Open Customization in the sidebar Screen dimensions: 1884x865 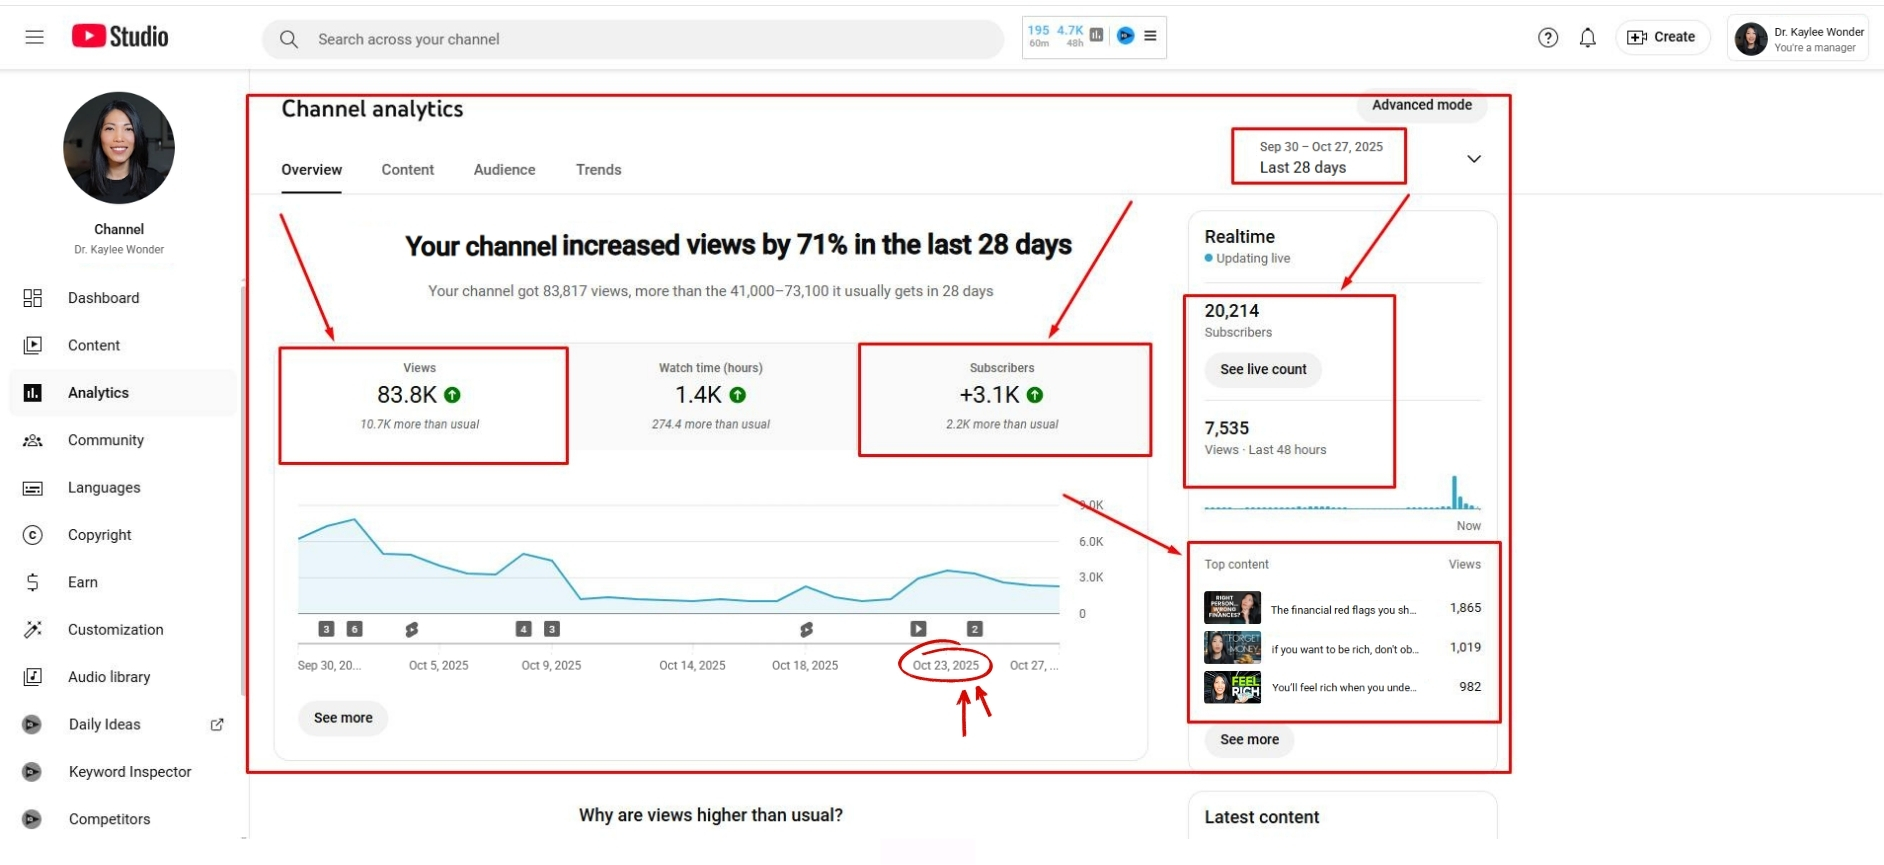115,630
